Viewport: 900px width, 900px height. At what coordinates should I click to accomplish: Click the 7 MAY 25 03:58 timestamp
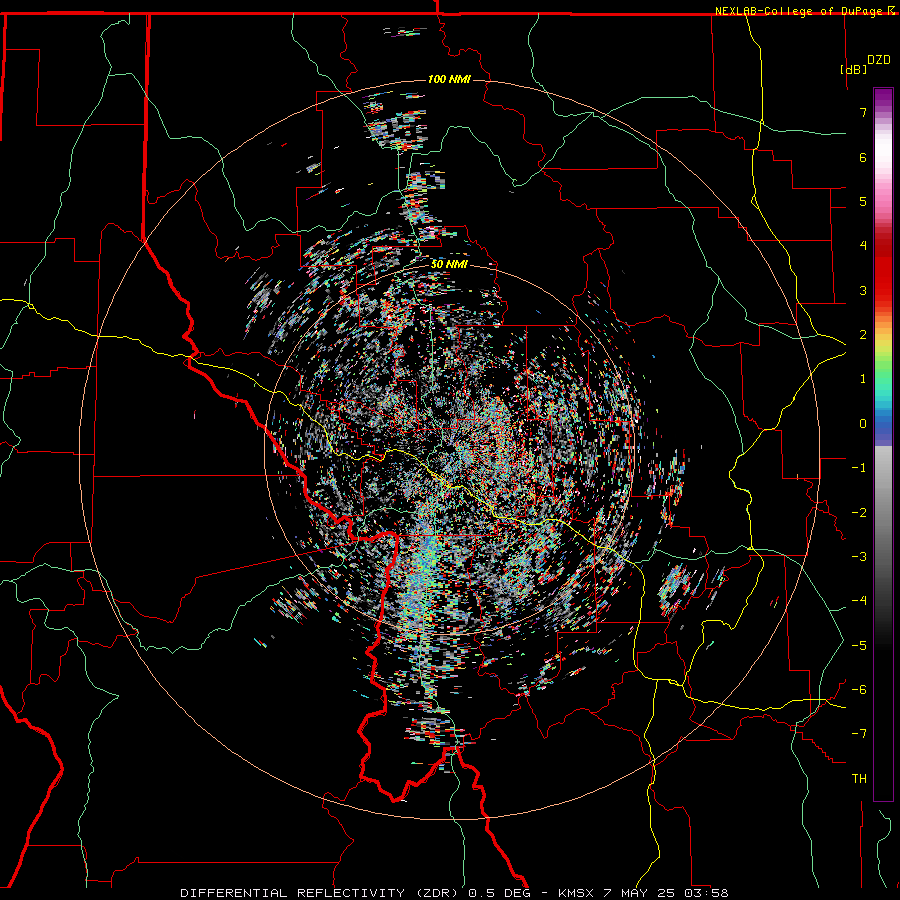click(666, 893)
